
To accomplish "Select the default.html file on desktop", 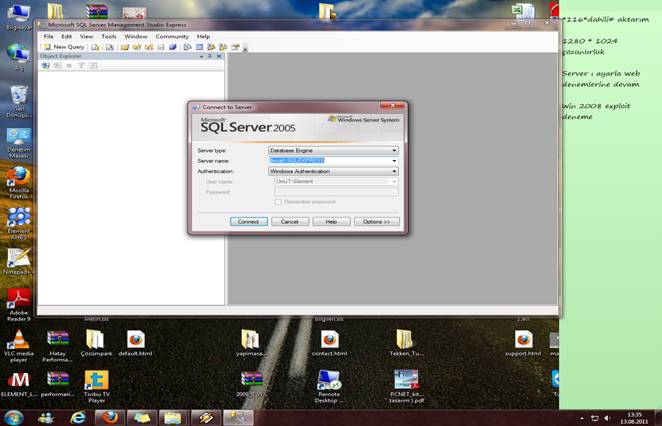I will 135,343.
